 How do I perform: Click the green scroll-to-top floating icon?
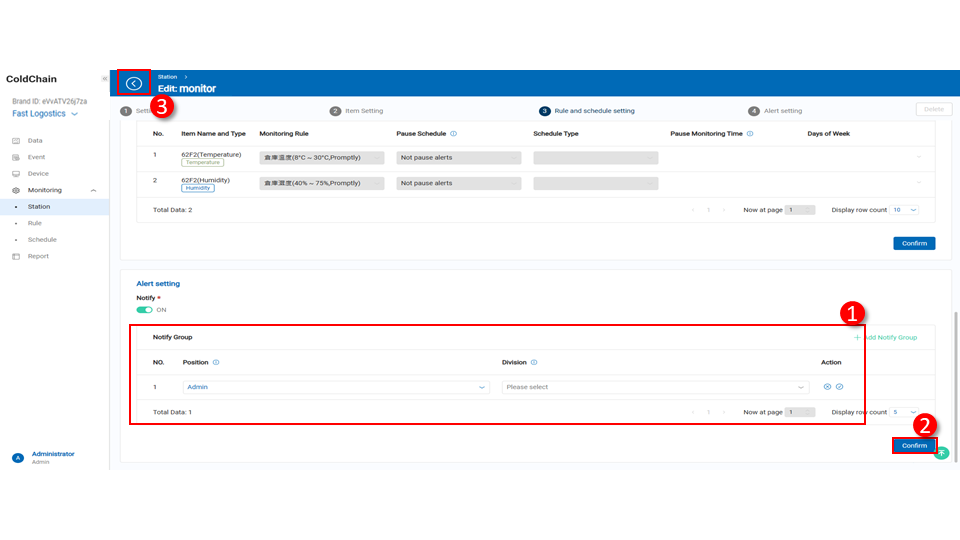coord(941,453)
